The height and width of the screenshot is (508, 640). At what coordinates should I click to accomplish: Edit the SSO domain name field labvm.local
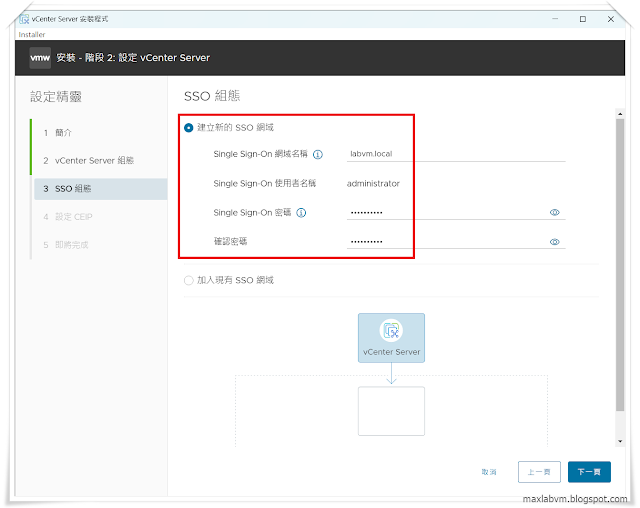tap(456, 154)
